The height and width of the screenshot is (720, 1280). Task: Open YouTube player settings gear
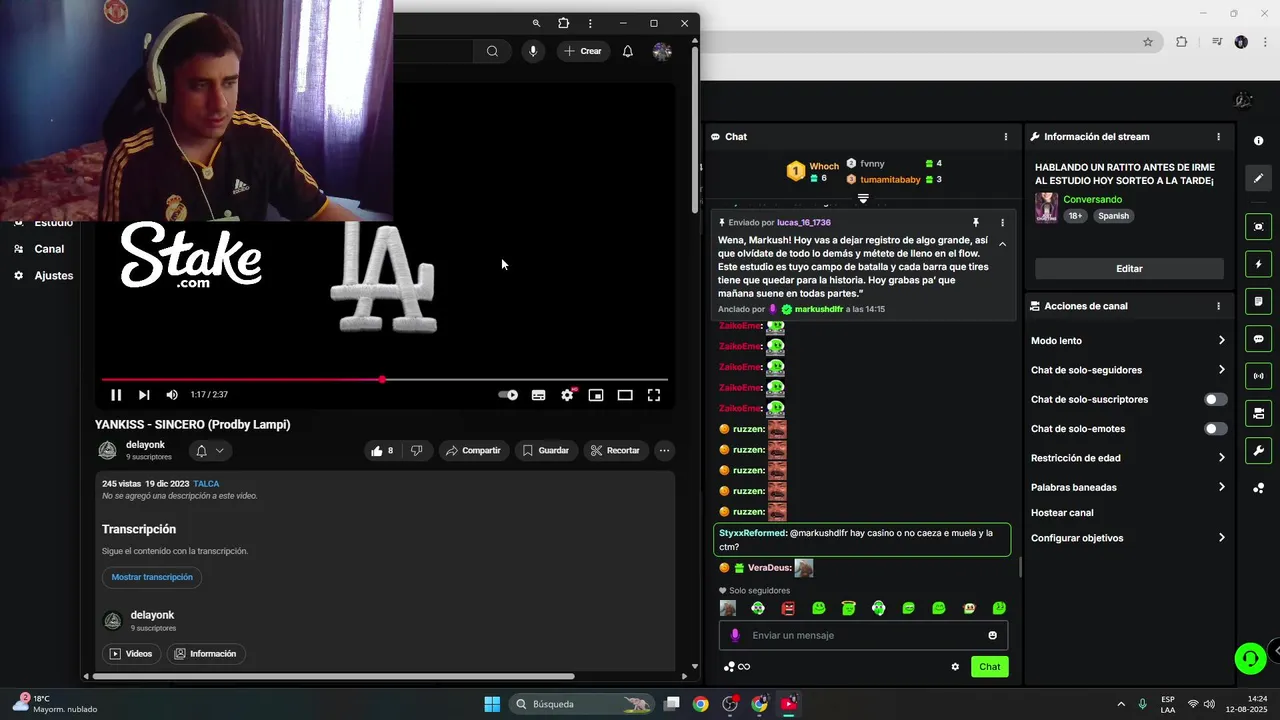(x=567, y=395)
